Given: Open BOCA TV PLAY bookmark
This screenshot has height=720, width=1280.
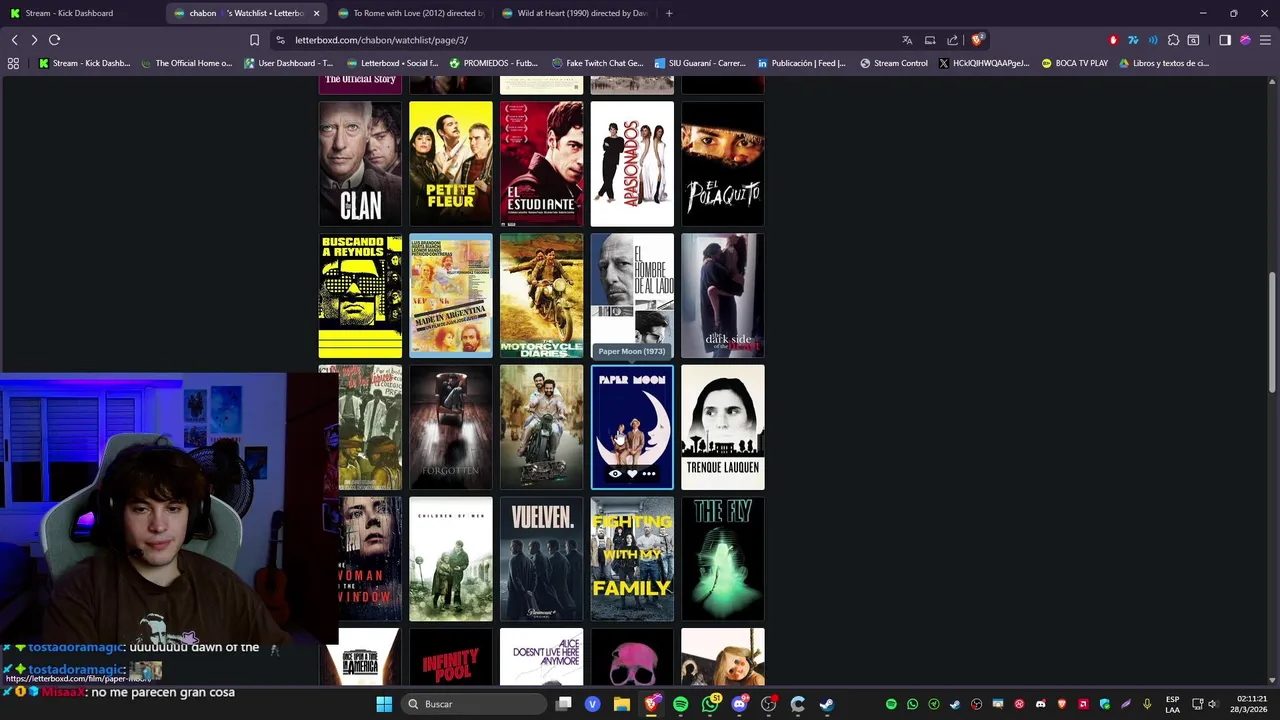Looking at the screenshot, I should [1075, 63].
